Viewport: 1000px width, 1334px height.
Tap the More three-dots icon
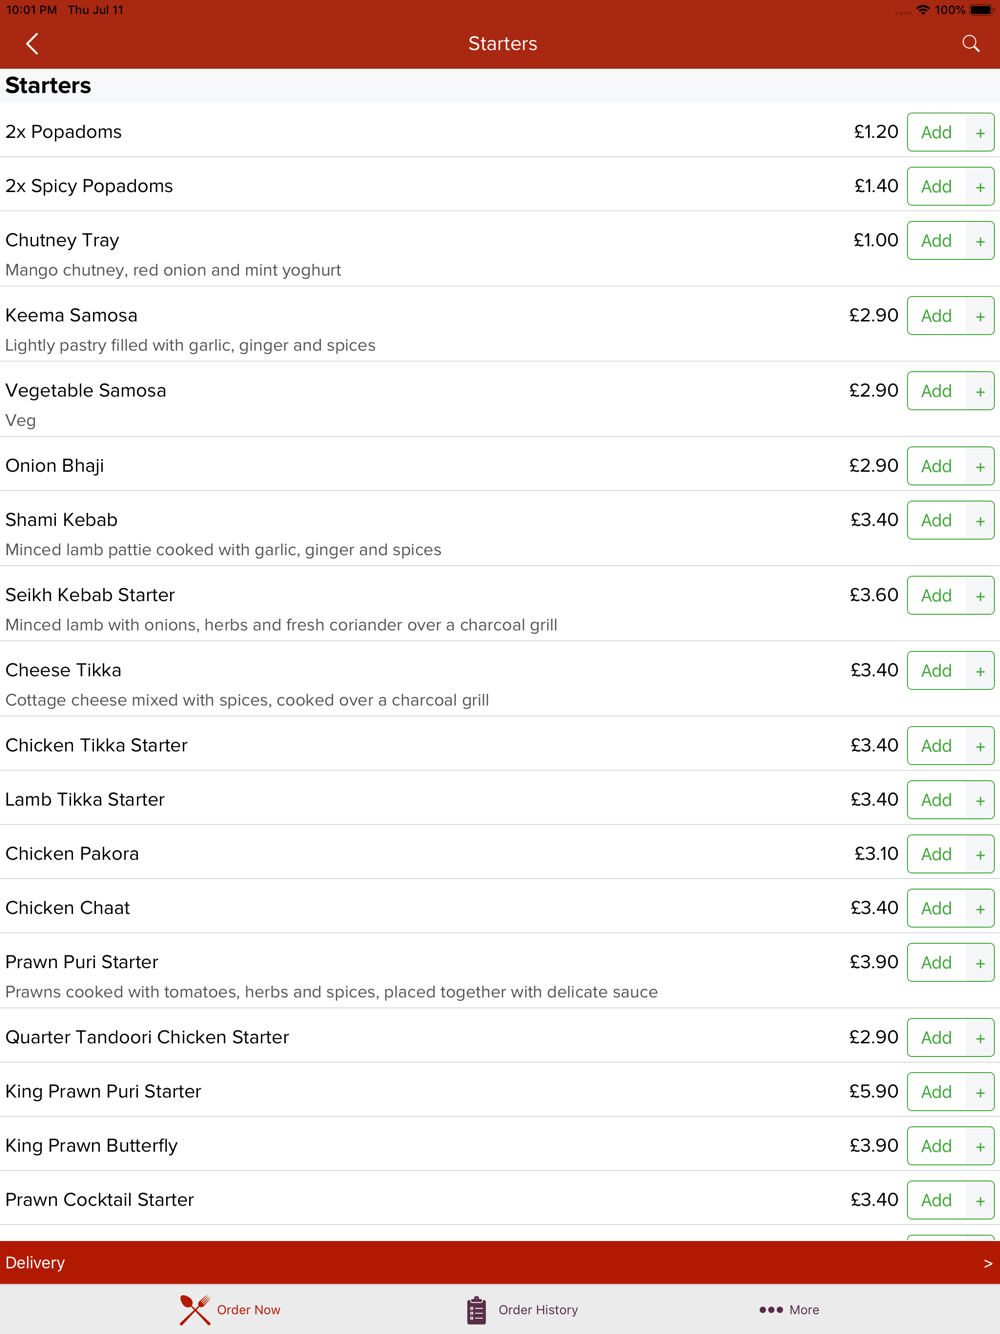click(770, 1310)
